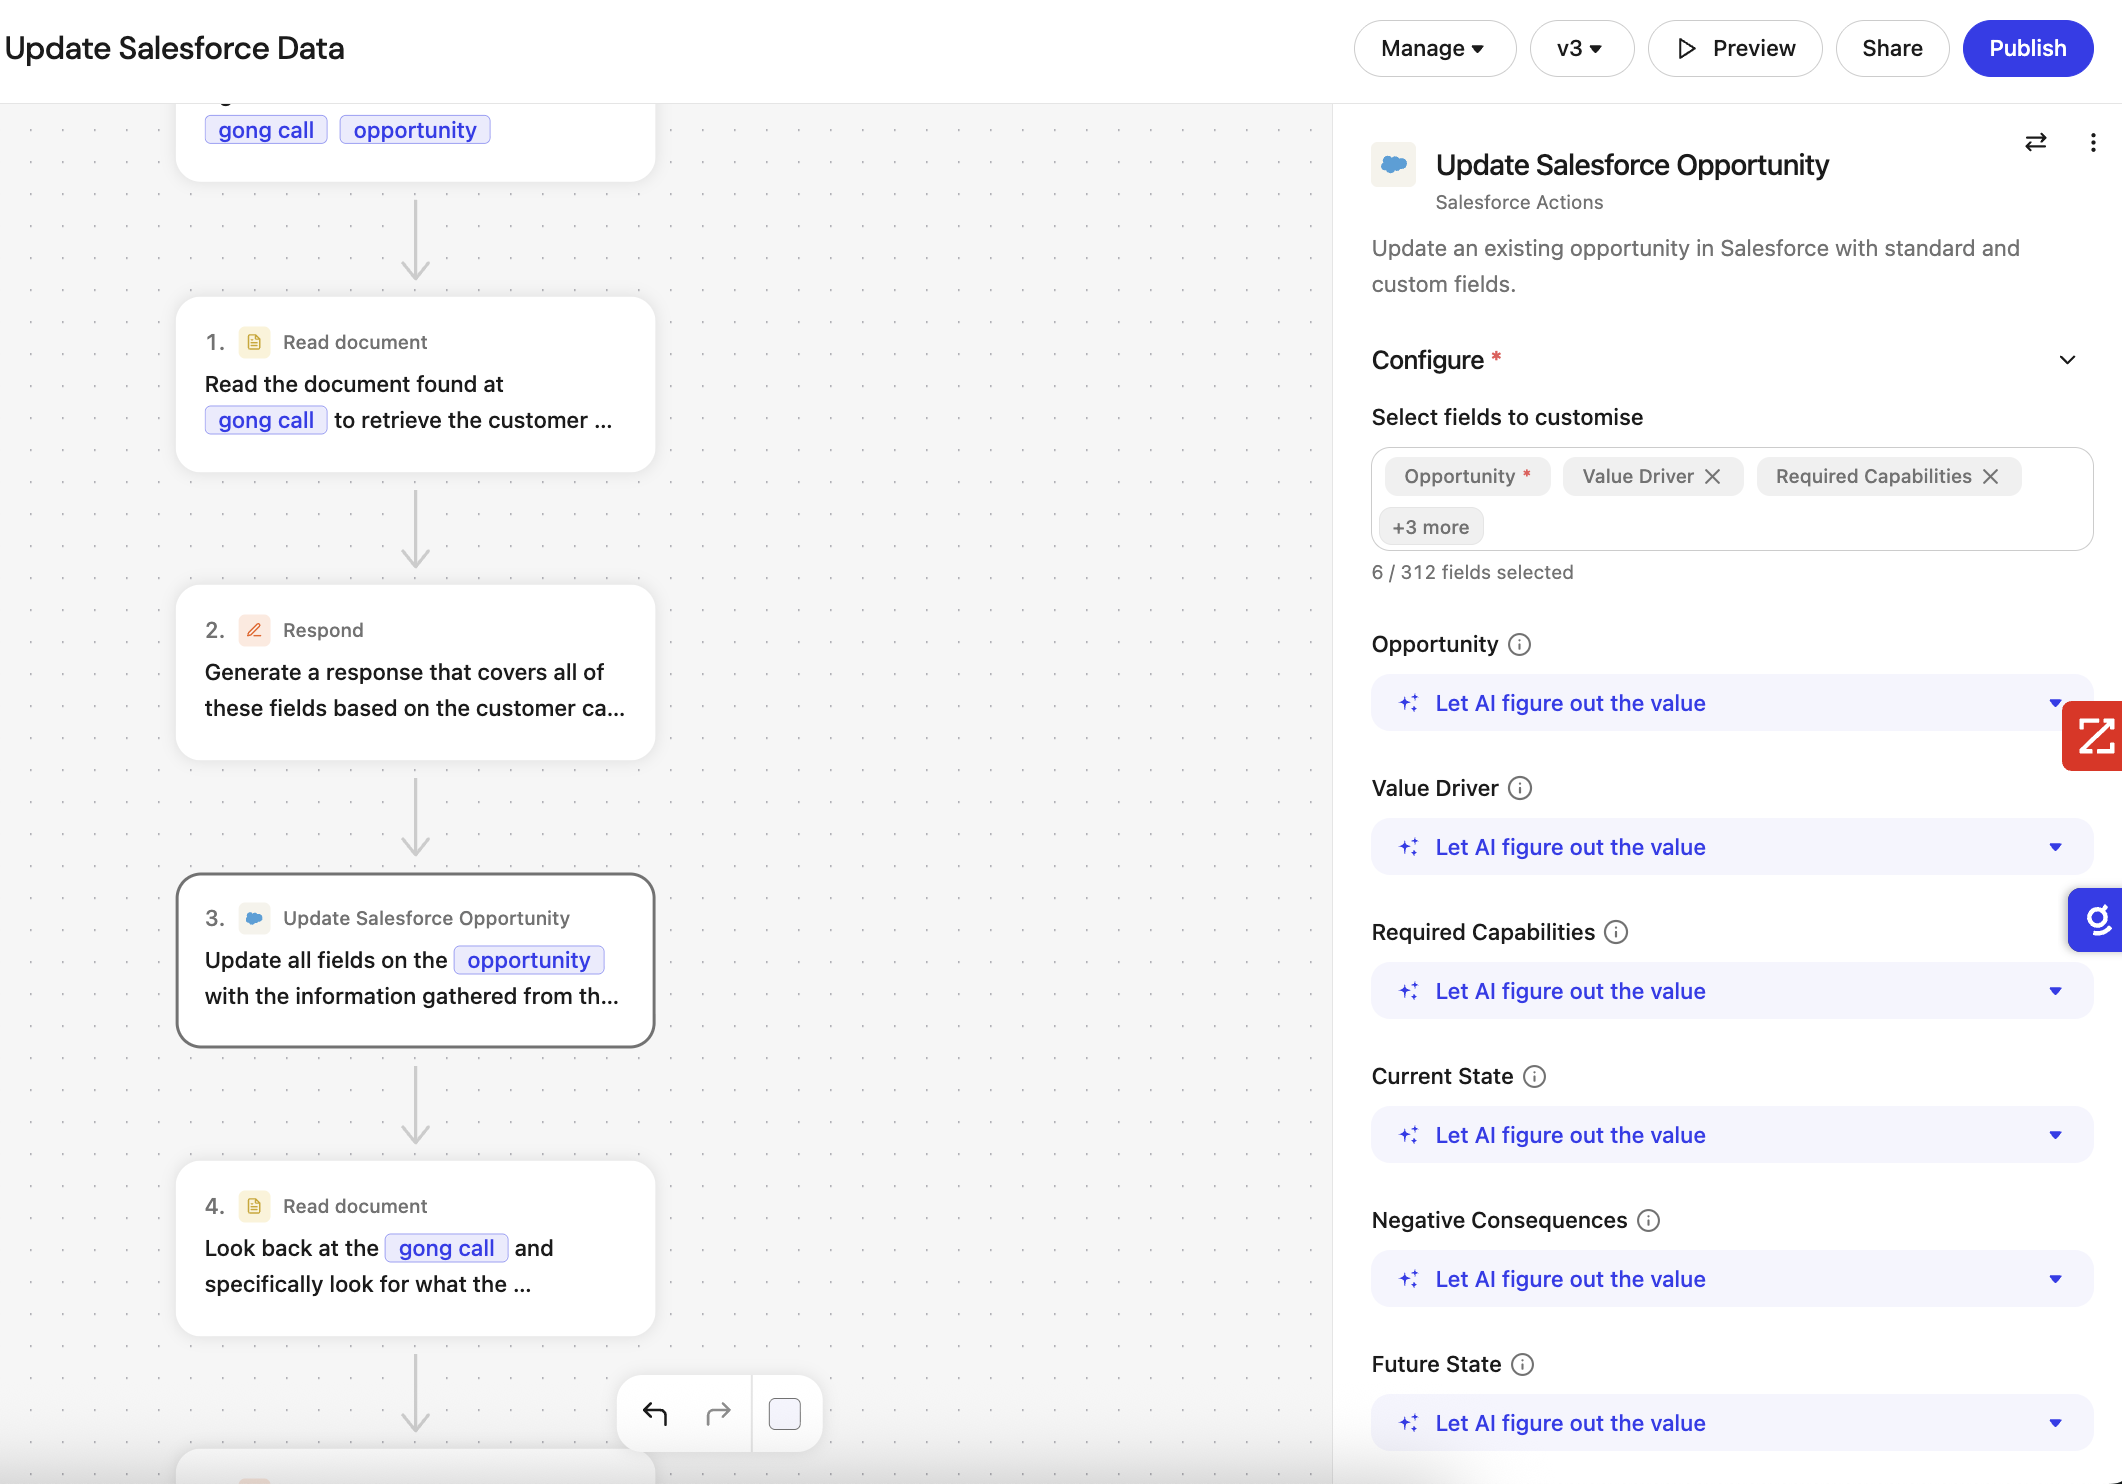Screen dimensions: 2122x1484
Task: Show info for Negative Consequences field
Action: pos(1648,1220)
